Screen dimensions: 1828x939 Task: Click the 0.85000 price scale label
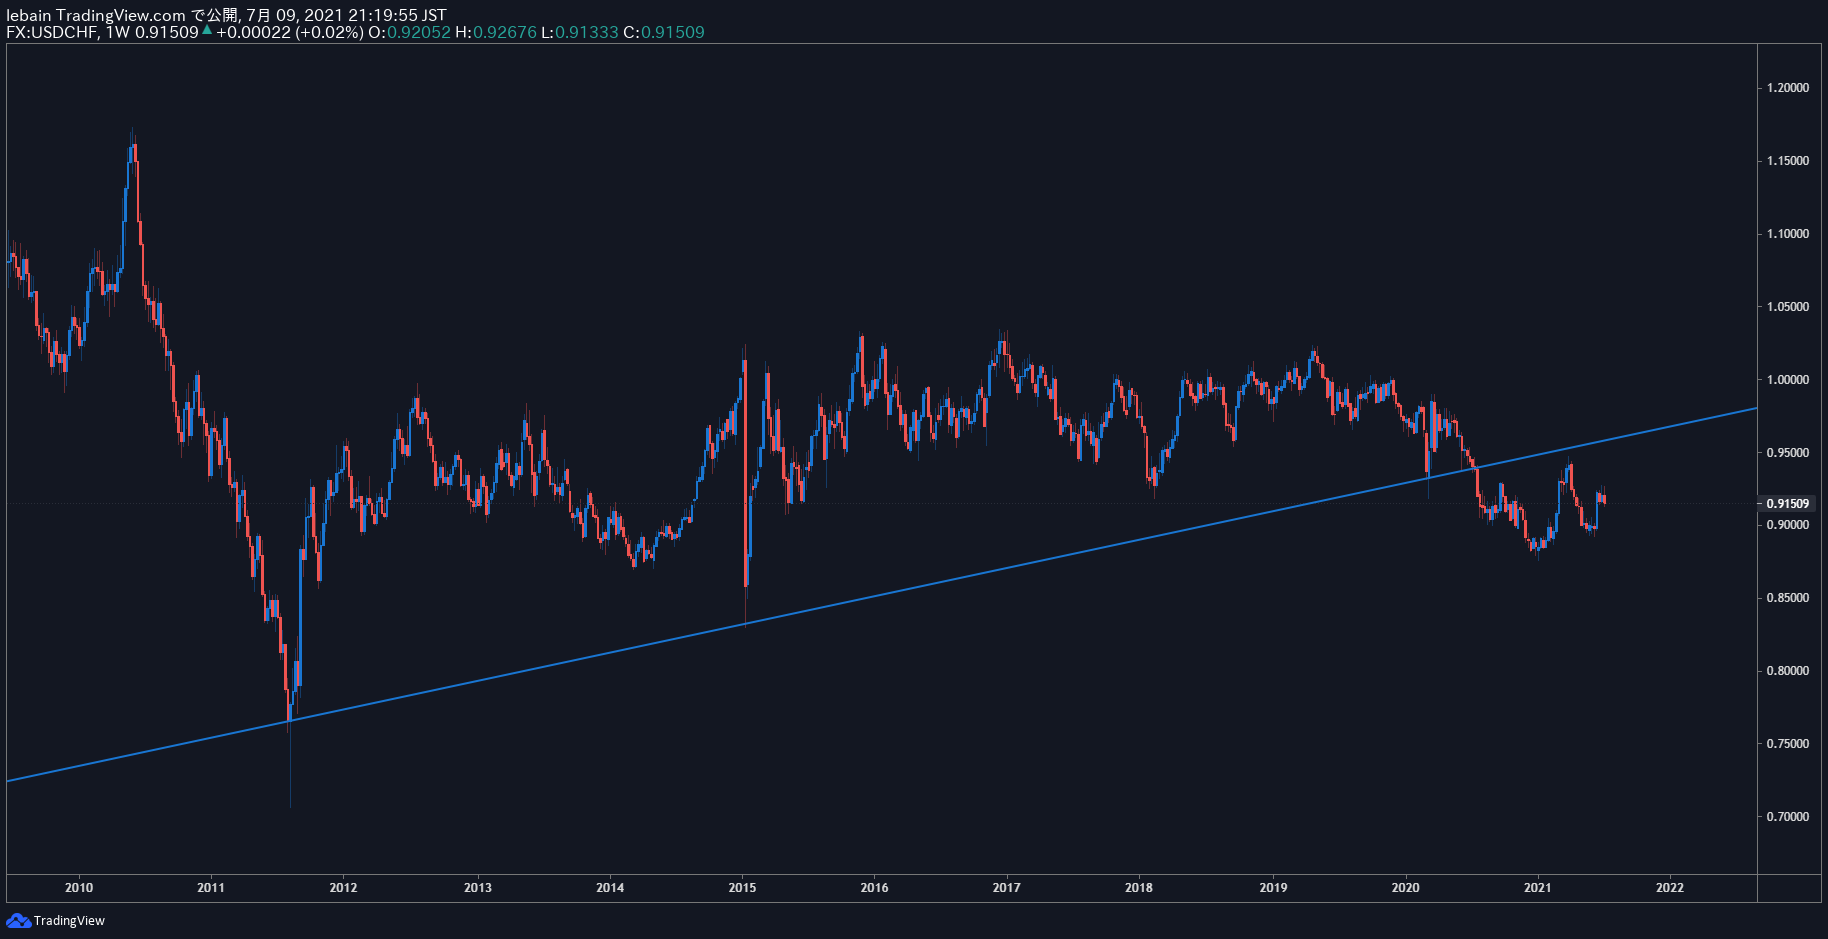click(1788, 598)
